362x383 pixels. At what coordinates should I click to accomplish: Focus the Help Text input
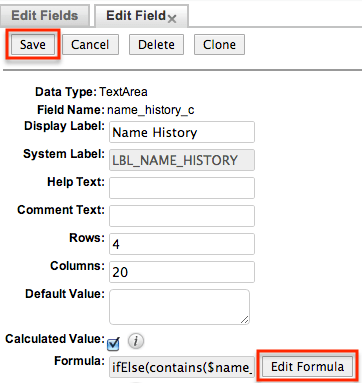click(182, 188)
